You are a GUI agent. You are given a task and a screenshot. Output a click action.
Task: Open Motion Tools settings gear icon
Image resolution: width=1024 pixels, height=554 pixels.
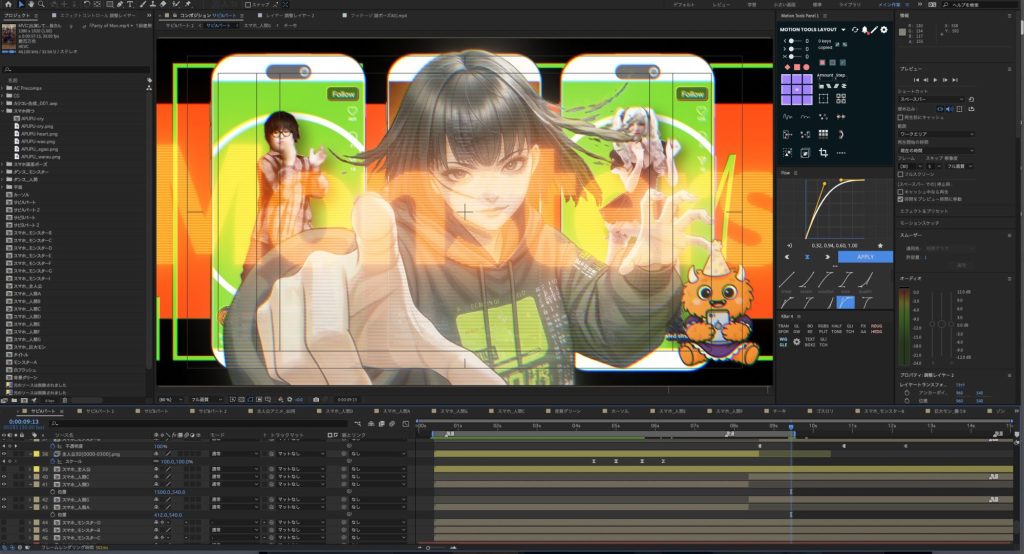pyautogui.click(x=884, y=30)
